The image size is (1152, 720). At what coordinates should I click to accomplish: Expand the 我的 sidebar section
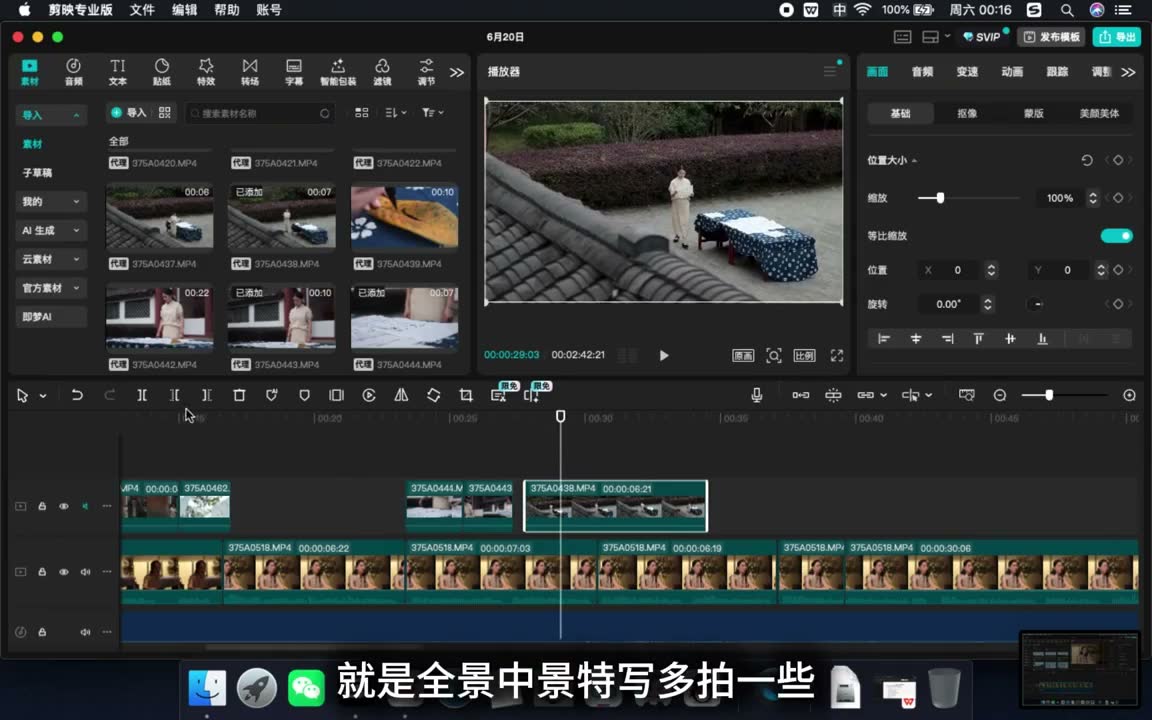(50, 201)
